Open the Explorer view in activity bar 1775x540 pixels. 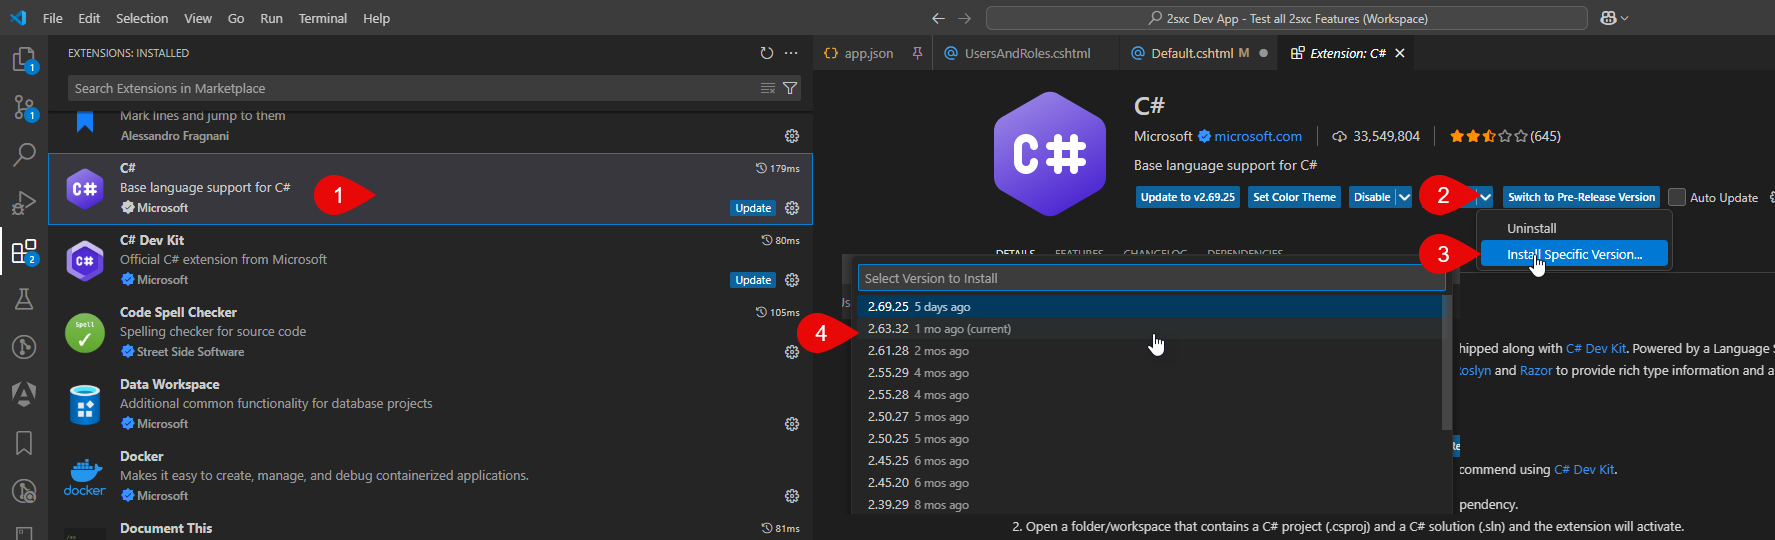coord(24,60)
